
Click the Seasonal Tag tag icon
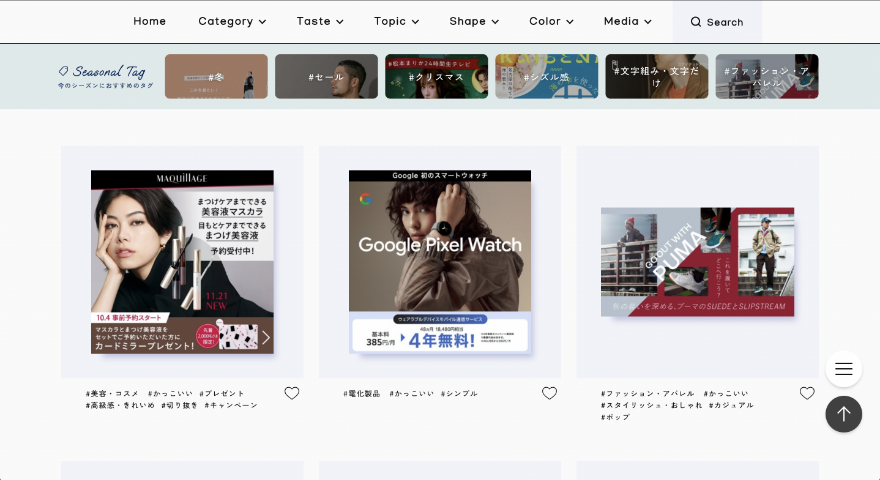click(x=63, y=71)
